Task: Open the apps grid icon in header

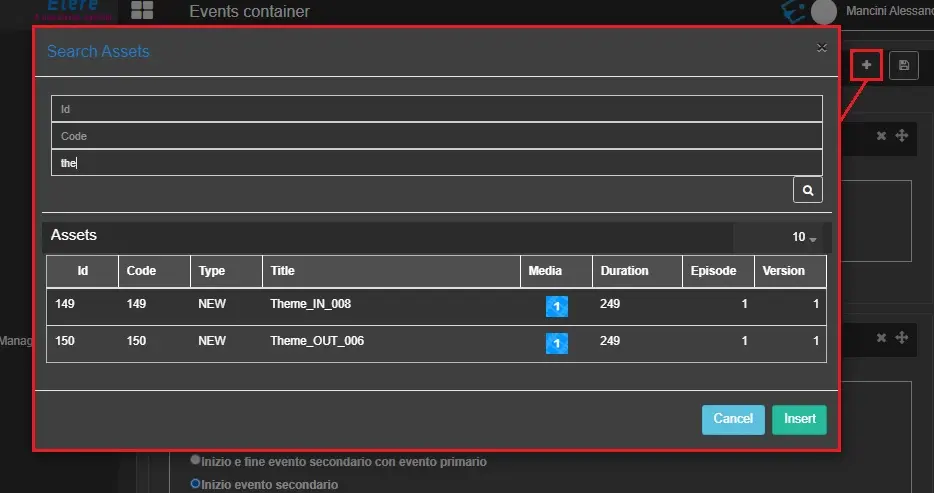Action: coord(142,11)
